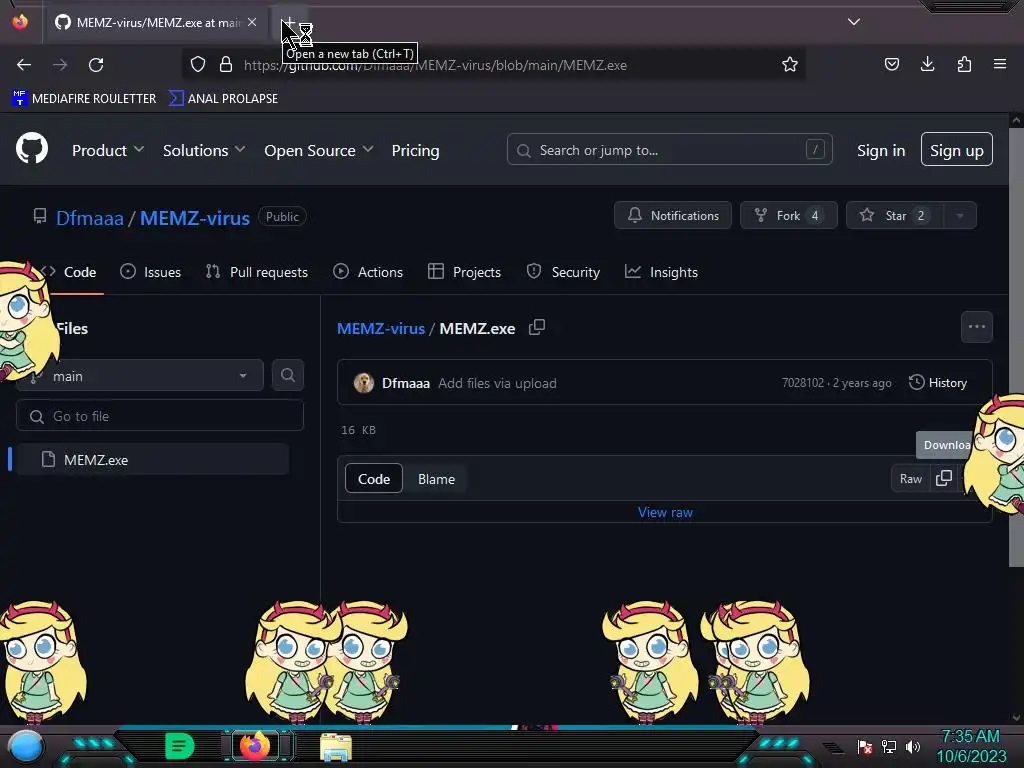Click the search files magnifier button
This screenshot has height=768, width=1024.
click(x=287, y=376)
